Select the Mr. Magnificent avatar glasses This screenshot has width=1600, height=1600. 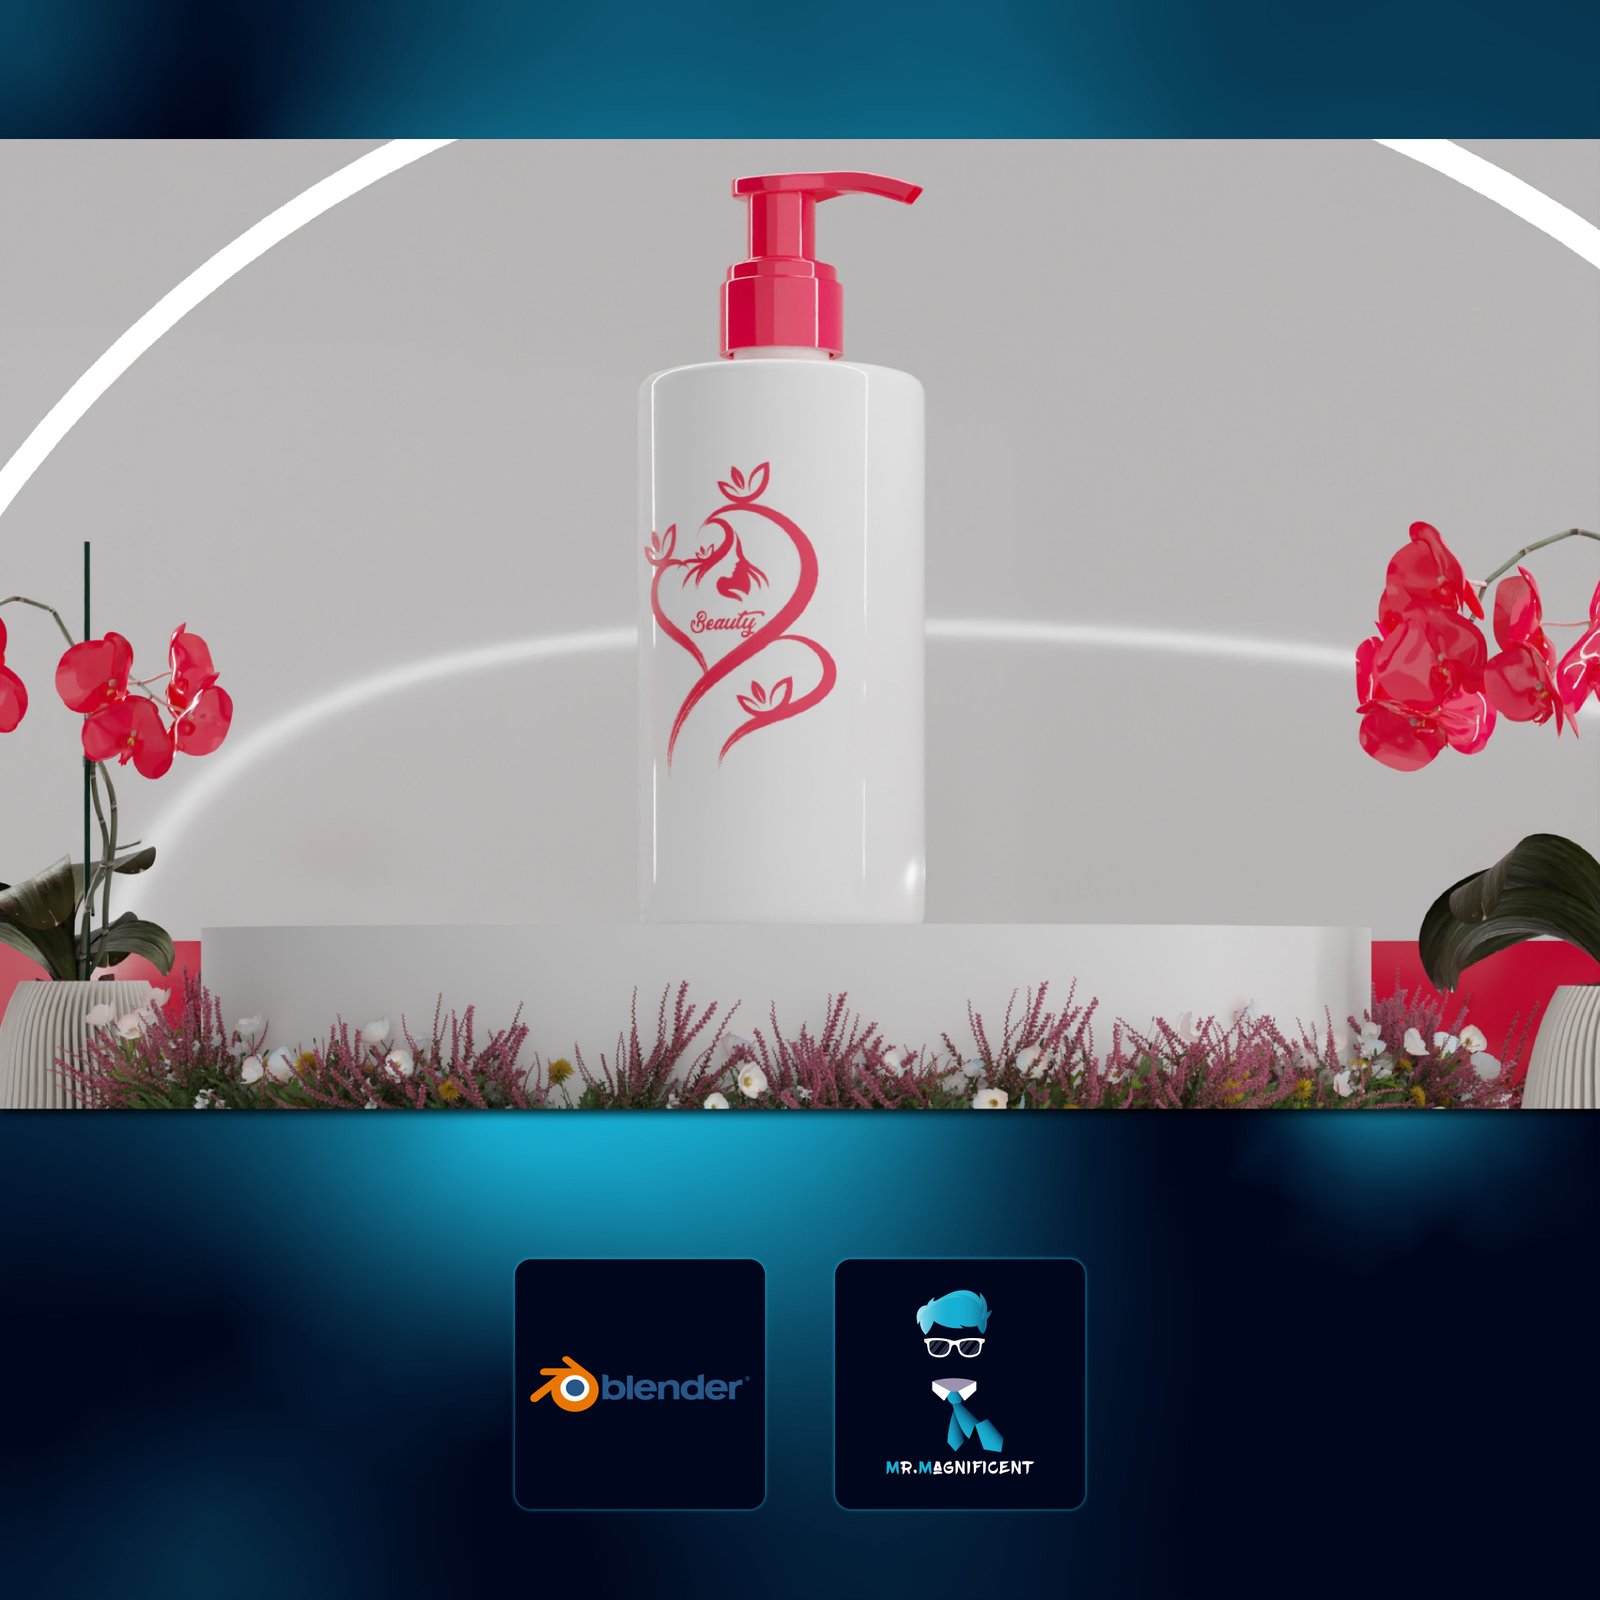click(954, 1346)
